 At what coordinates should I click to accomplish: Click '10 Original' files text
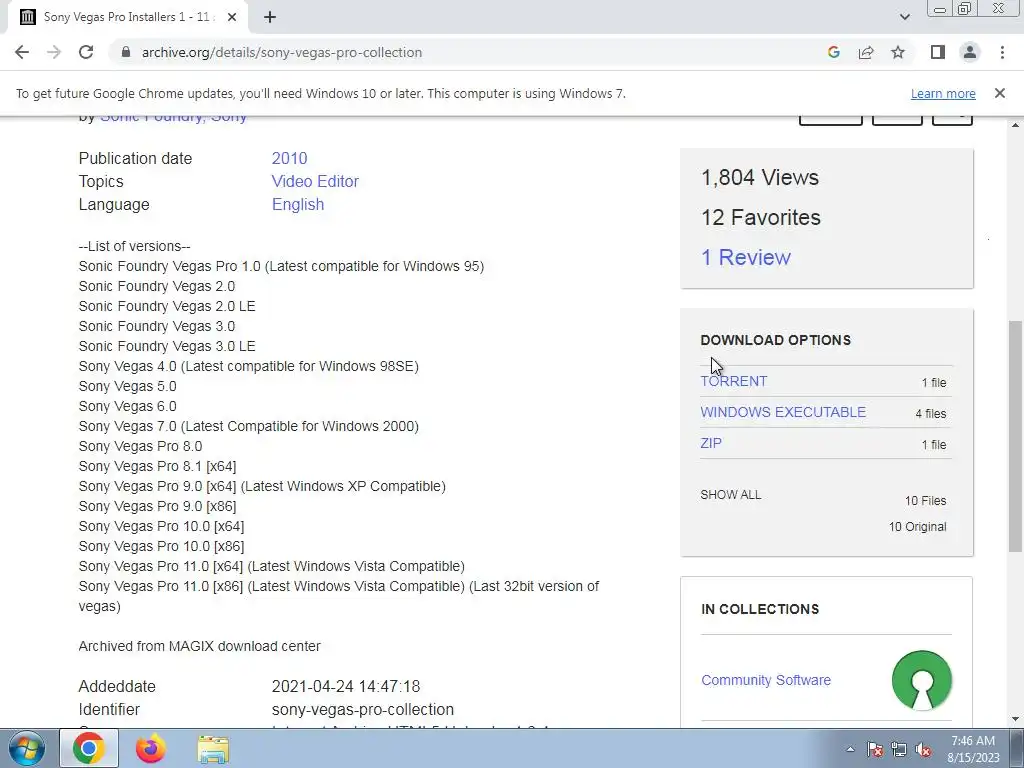(917, 526)
